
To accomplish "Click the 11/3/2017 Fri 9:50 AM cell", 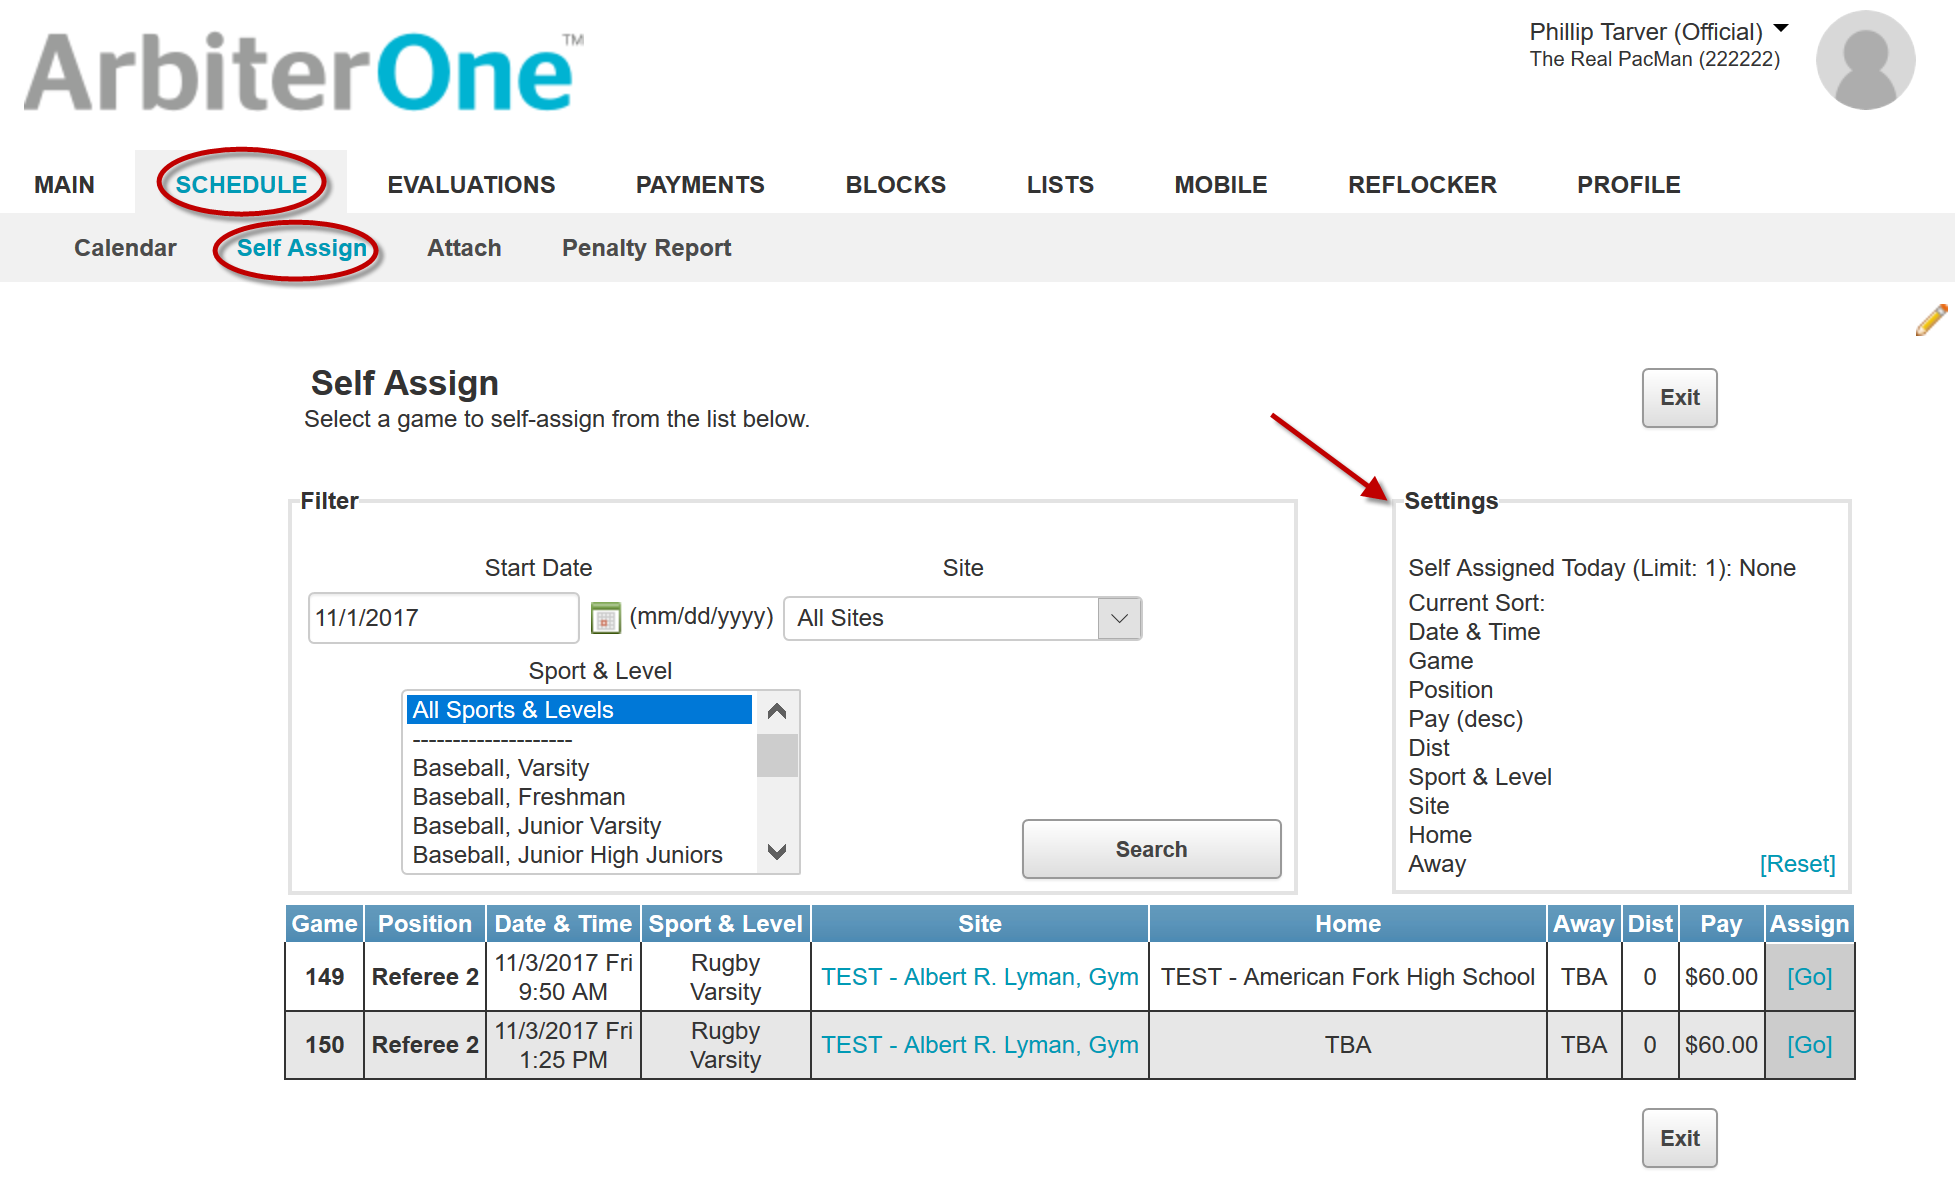I will [x=563, y=977].
